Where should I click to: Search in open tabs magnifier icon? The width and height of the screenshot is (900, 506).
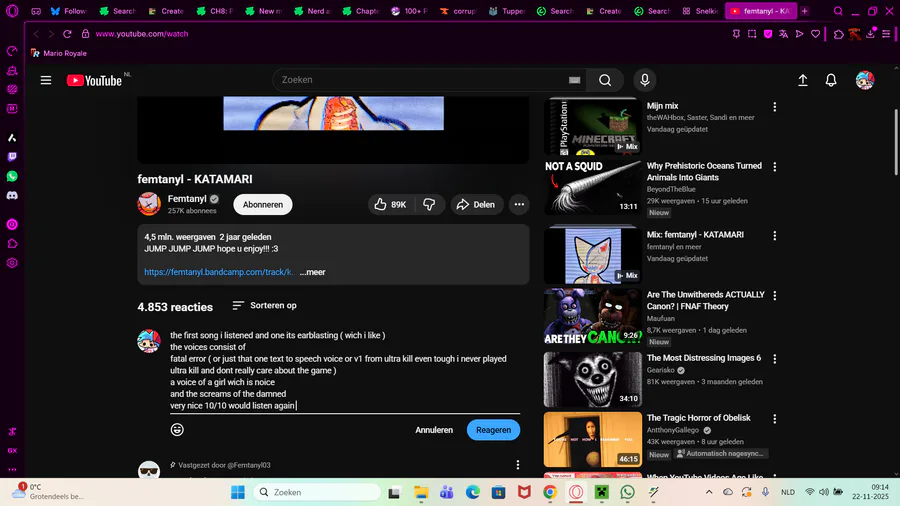(x=838, y=11)
